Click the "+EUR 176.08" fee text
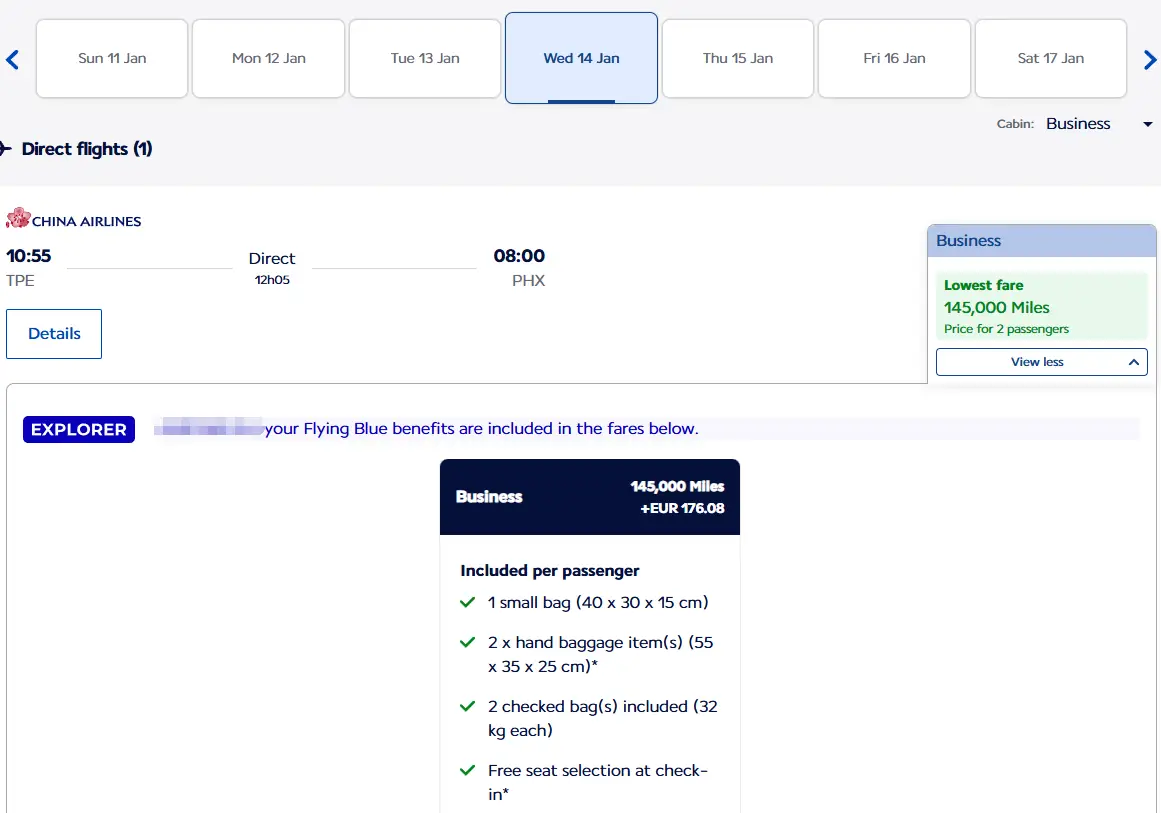Image resolution: width=1161 pixels, height=813 pixels. point(682,509)
